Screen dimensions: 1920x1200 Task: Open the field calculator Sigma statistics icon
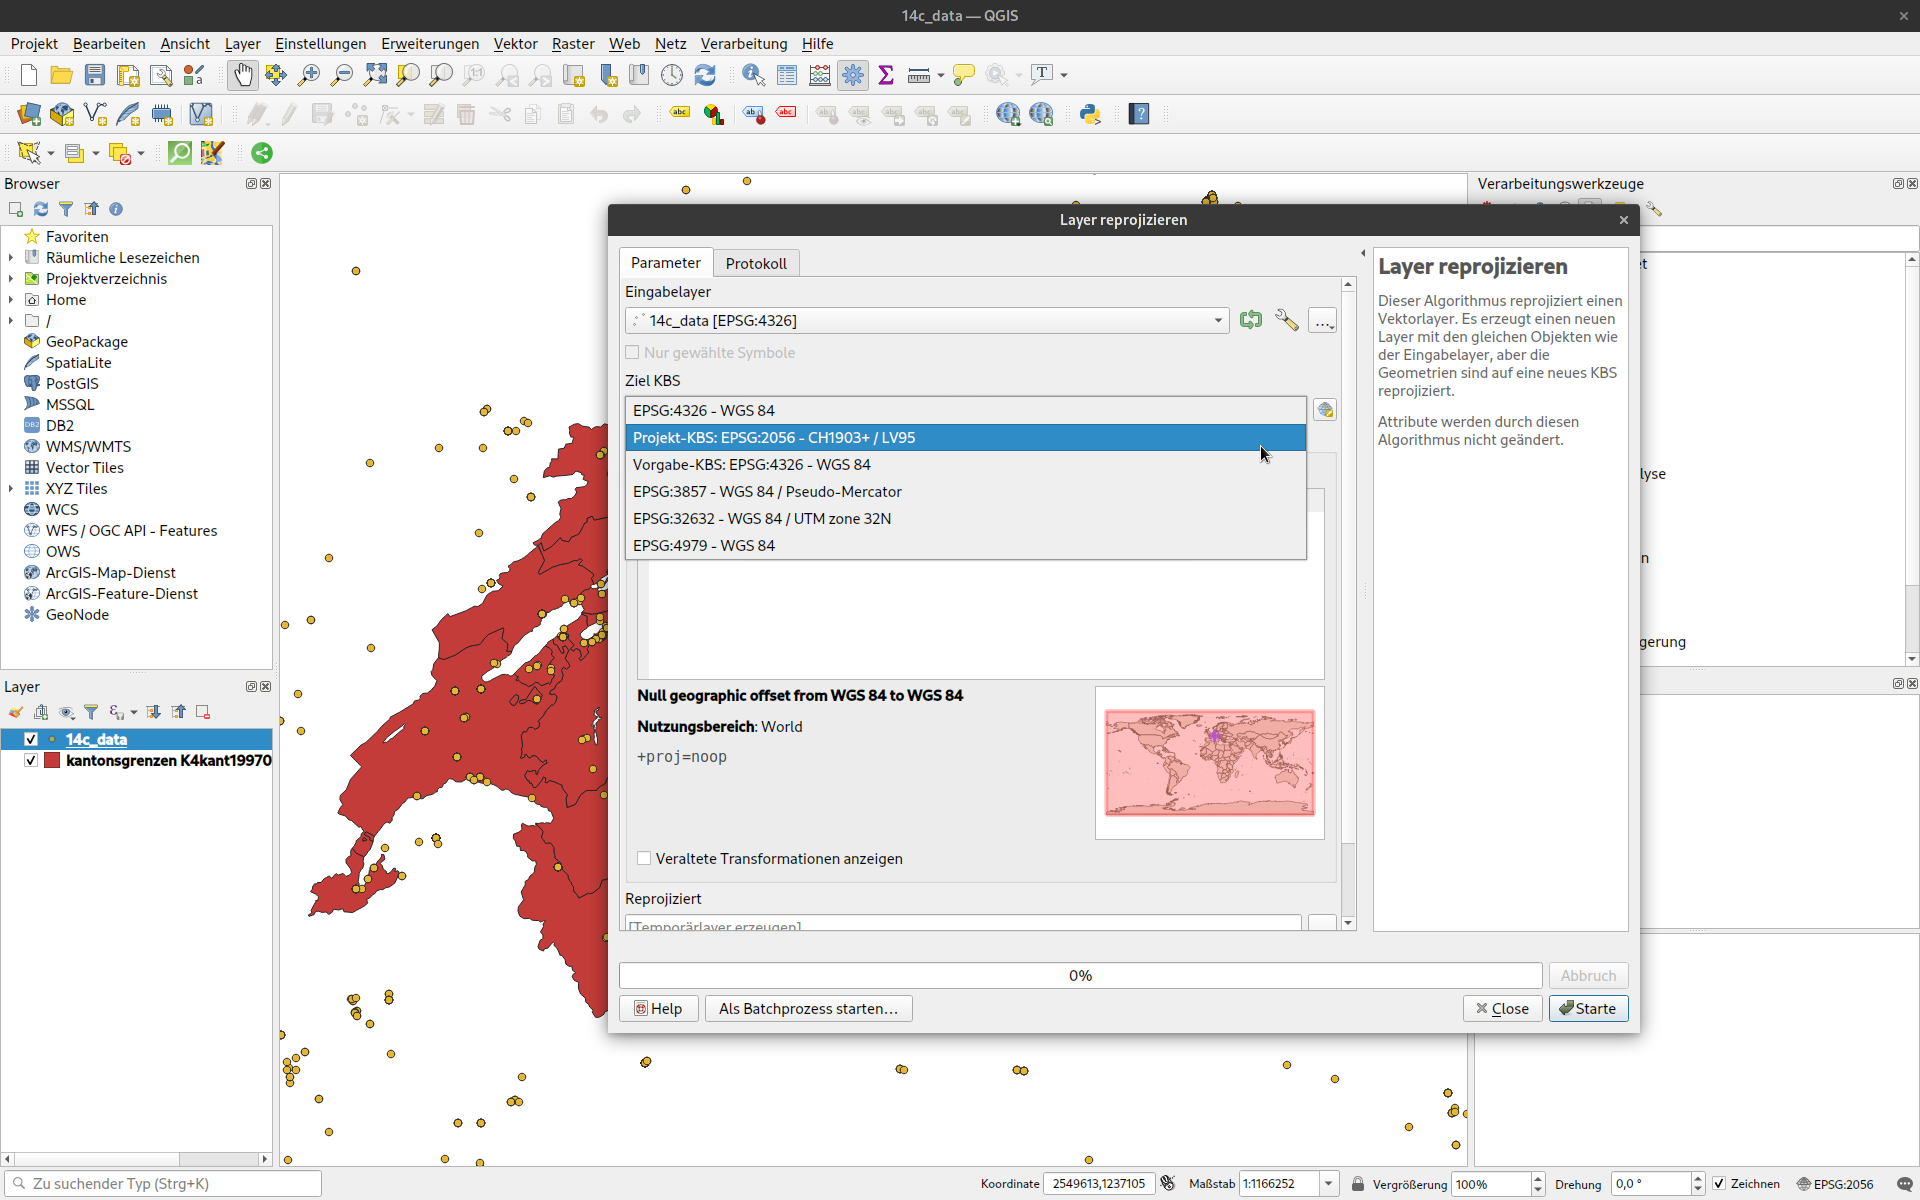[885, 75]
